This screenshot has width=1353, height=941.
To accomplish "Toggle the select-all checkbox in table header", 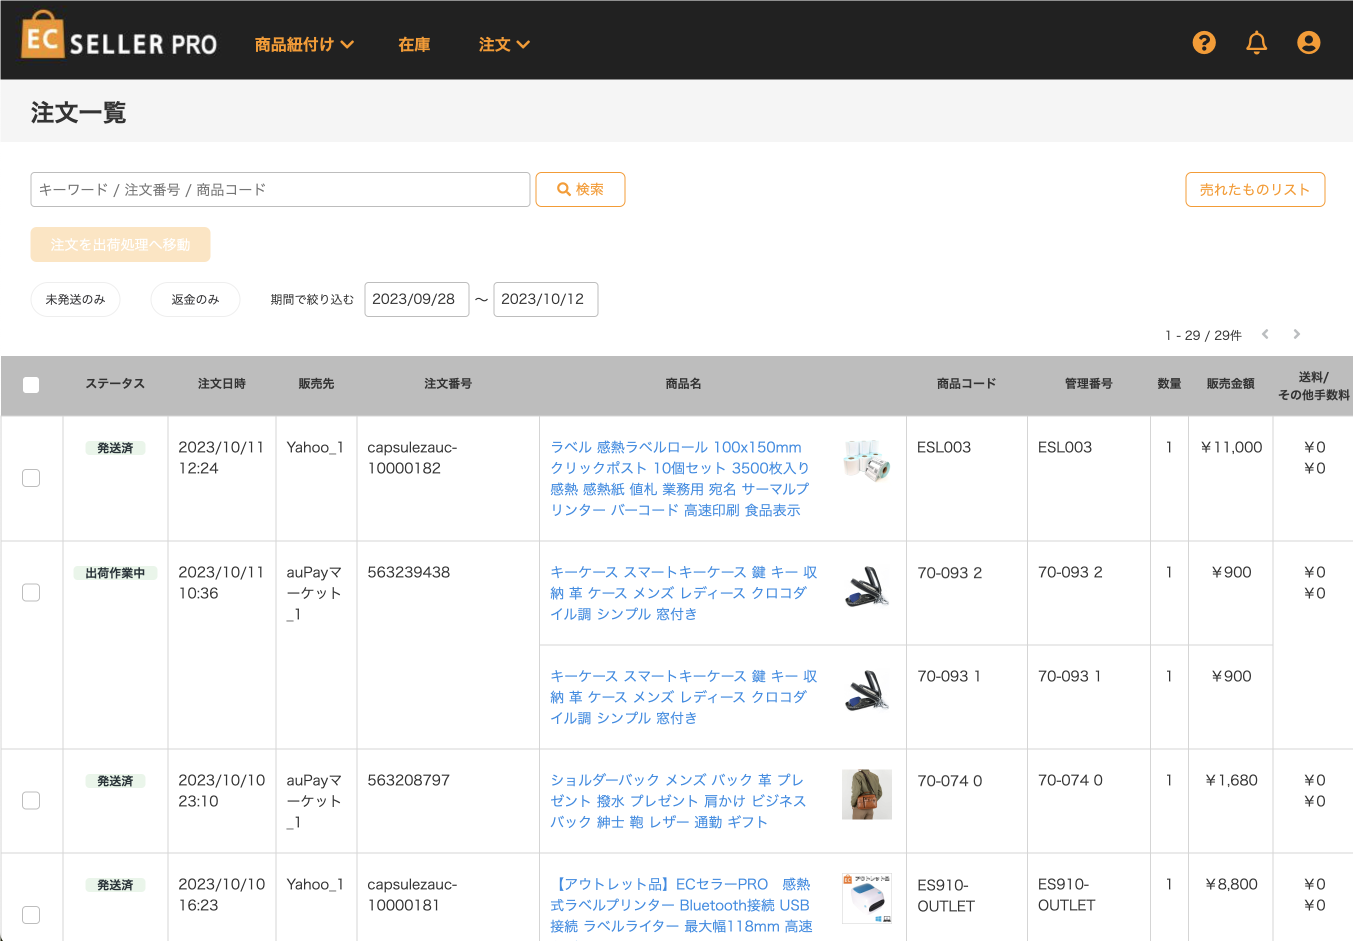I will point(31,385).
